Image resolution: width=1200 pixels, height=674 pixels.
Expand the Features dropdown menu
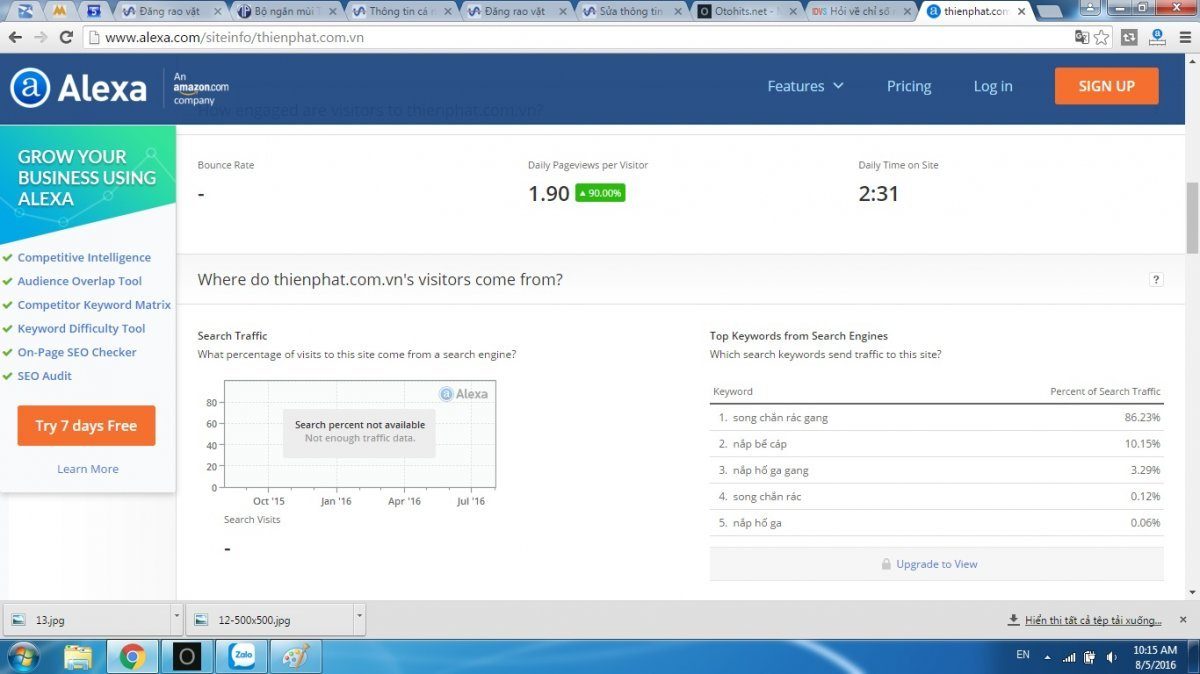[805, 86]
